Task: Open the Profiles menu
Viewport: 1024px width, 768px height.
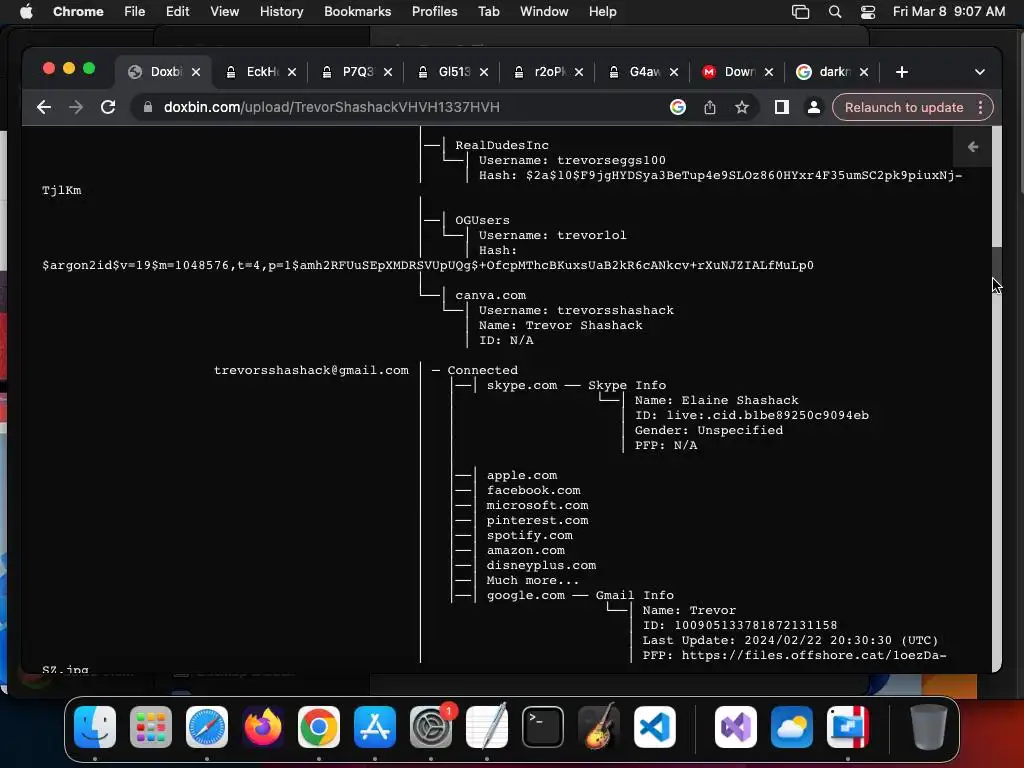Action: [x=434, y=12]
